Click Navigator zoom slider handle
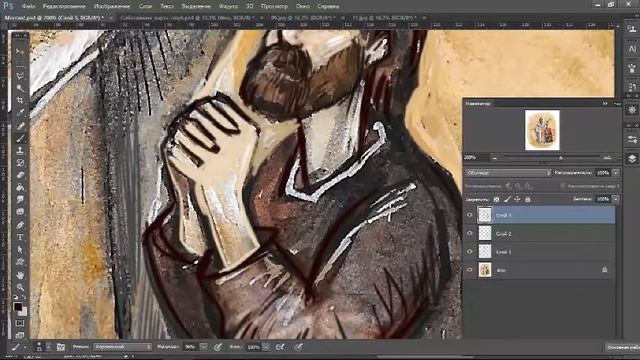This screenshot has height=360, width=640. [x=561, y=158]
